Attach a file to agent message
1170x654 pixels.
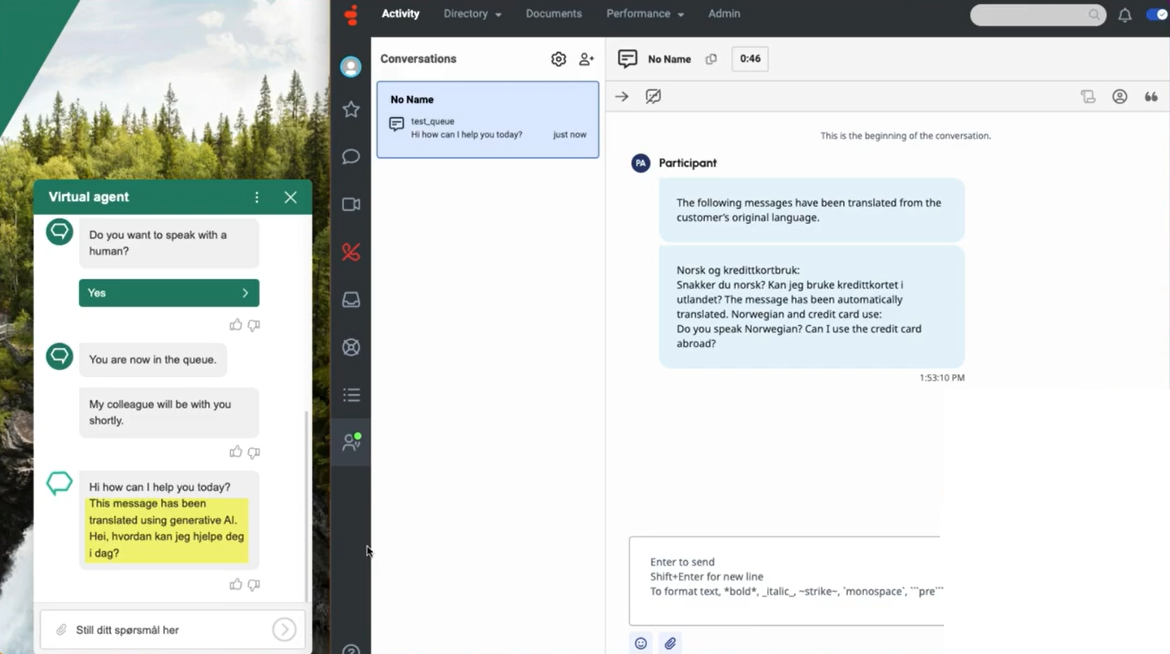coord(670,643)
